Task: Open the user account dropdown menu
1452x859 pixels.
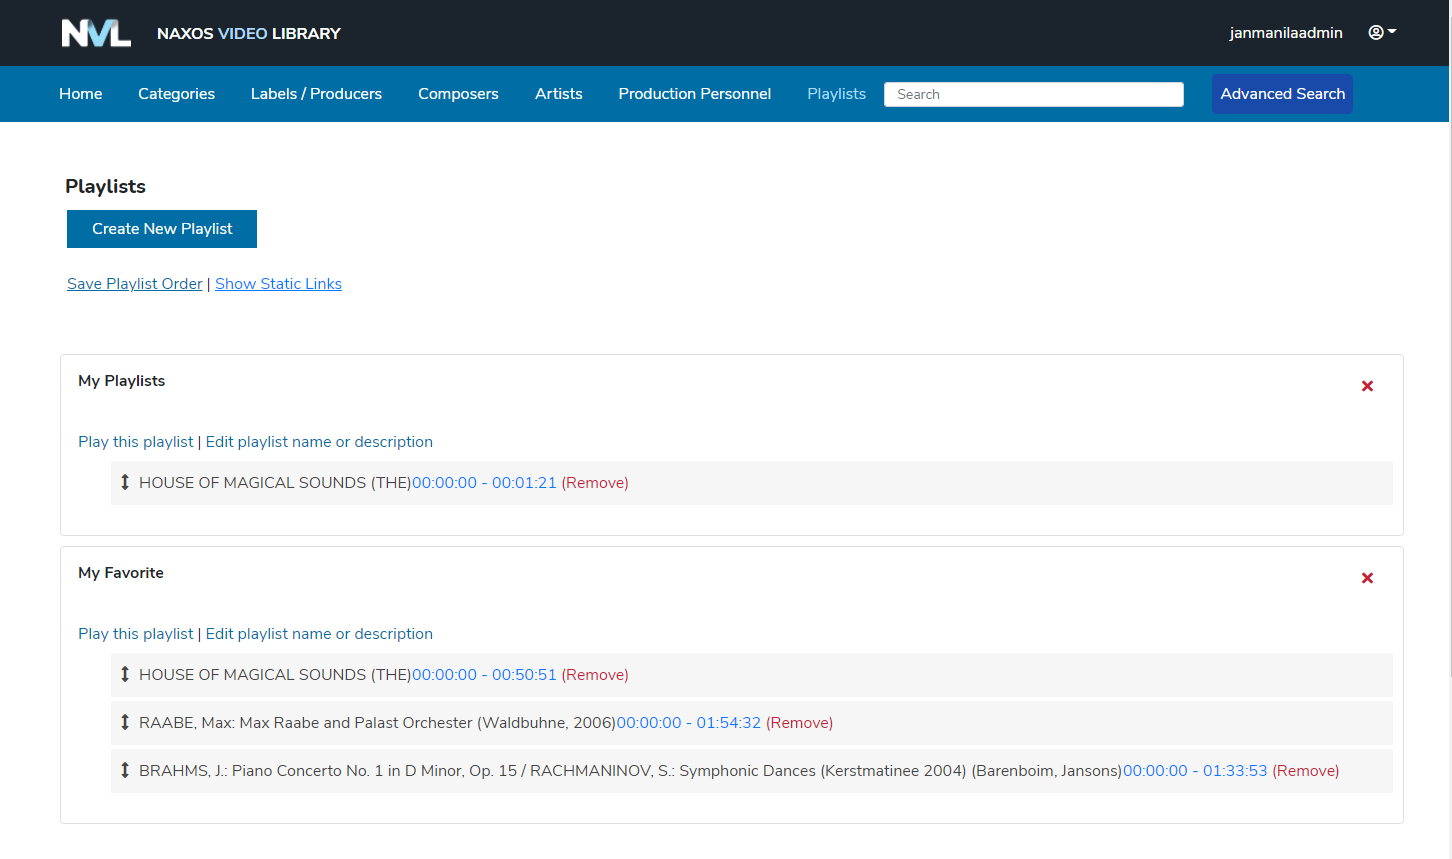Action: pos(1382,33)
